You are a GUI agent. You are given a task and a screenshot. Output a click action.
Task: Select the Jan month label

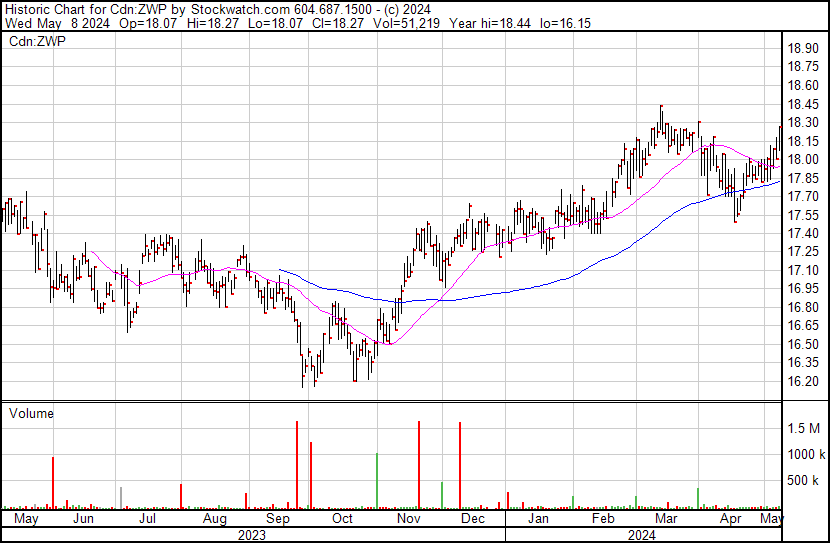point(538,520)
